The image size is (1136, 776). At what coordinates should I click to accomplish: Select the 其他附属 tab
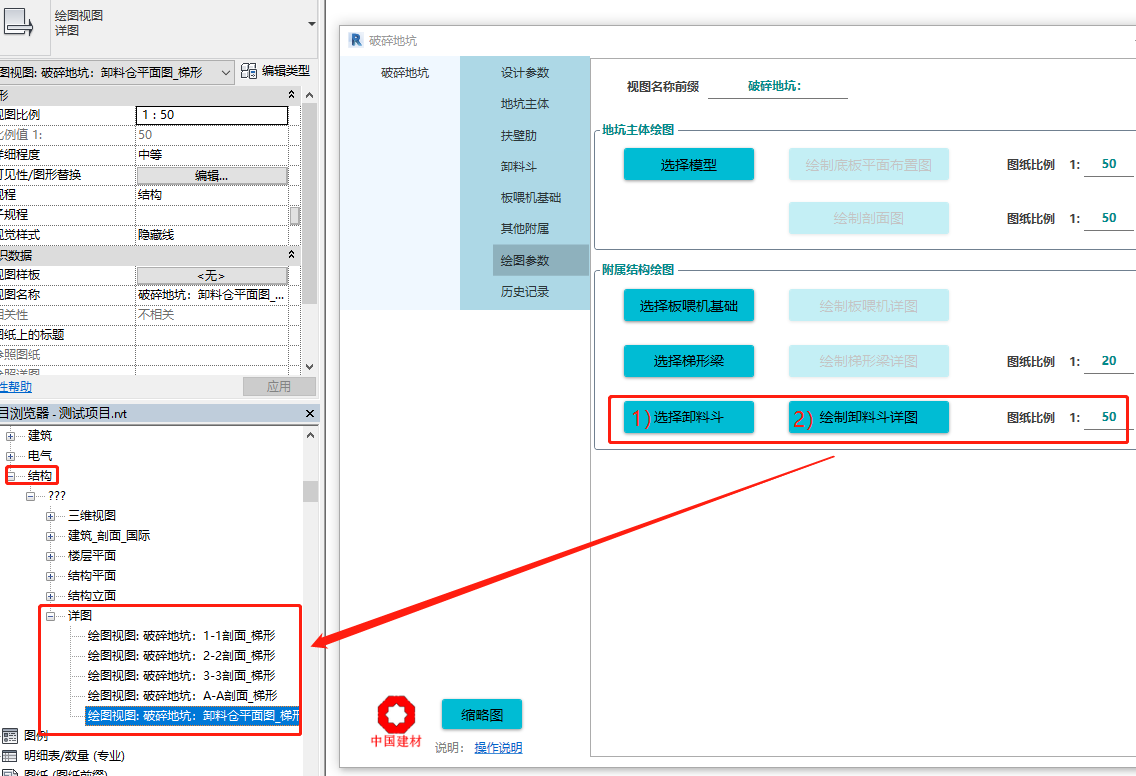[x=525, y=228]
